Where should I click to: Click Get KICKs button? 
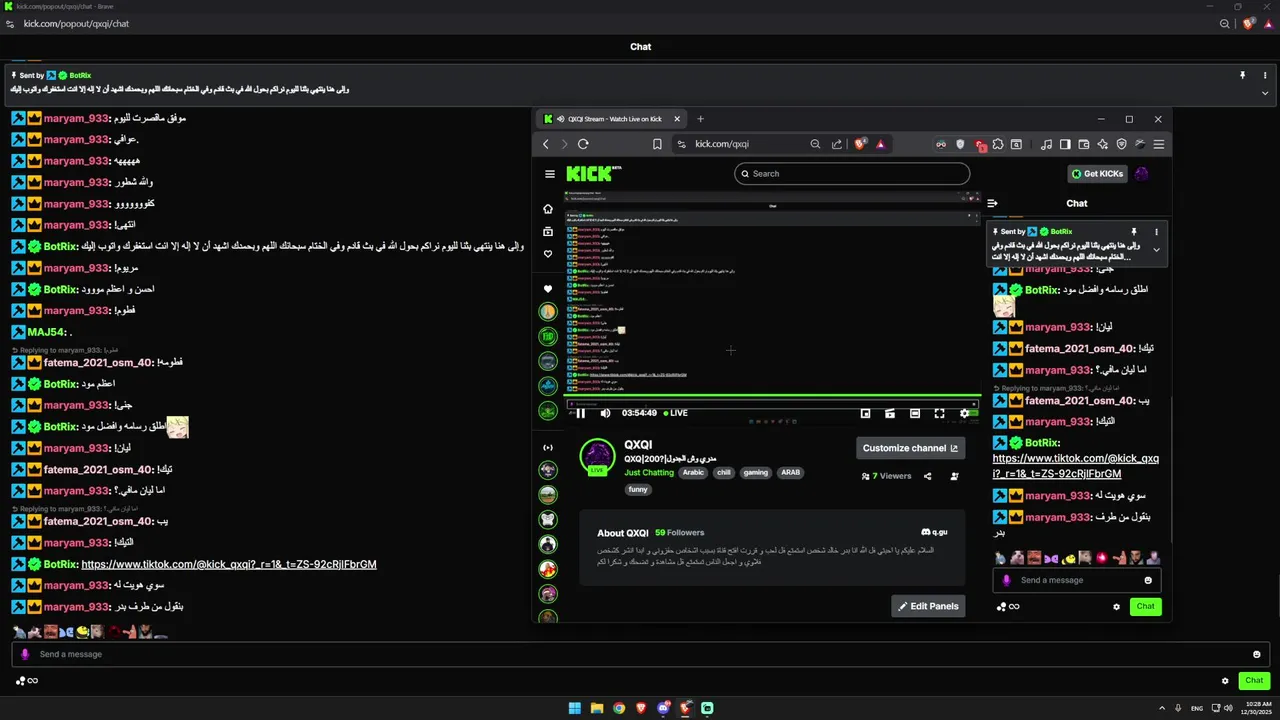[x=1097, y=174]
